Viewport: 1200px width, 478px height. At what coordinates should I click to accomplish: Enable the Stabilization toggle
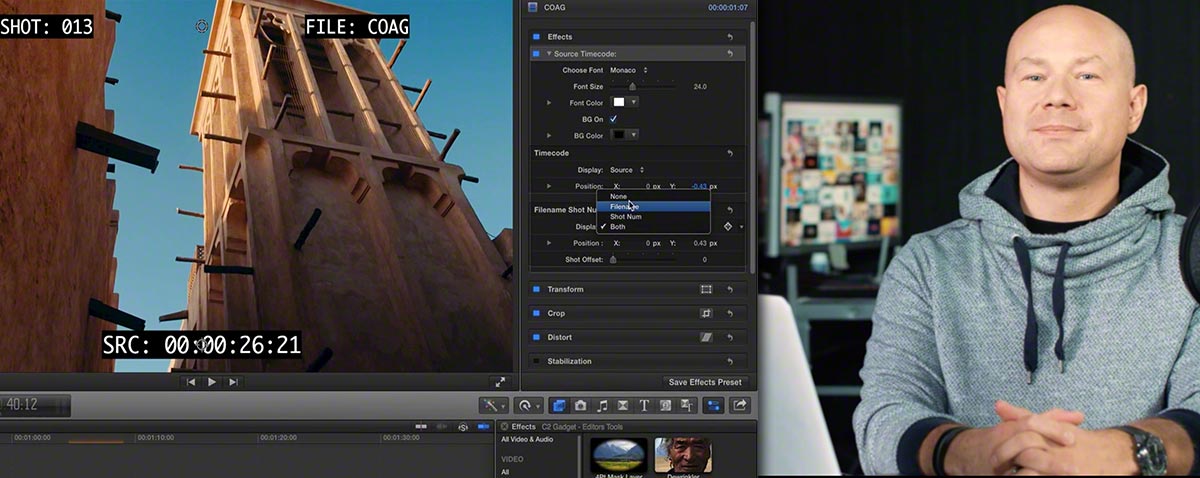point(536,361)
